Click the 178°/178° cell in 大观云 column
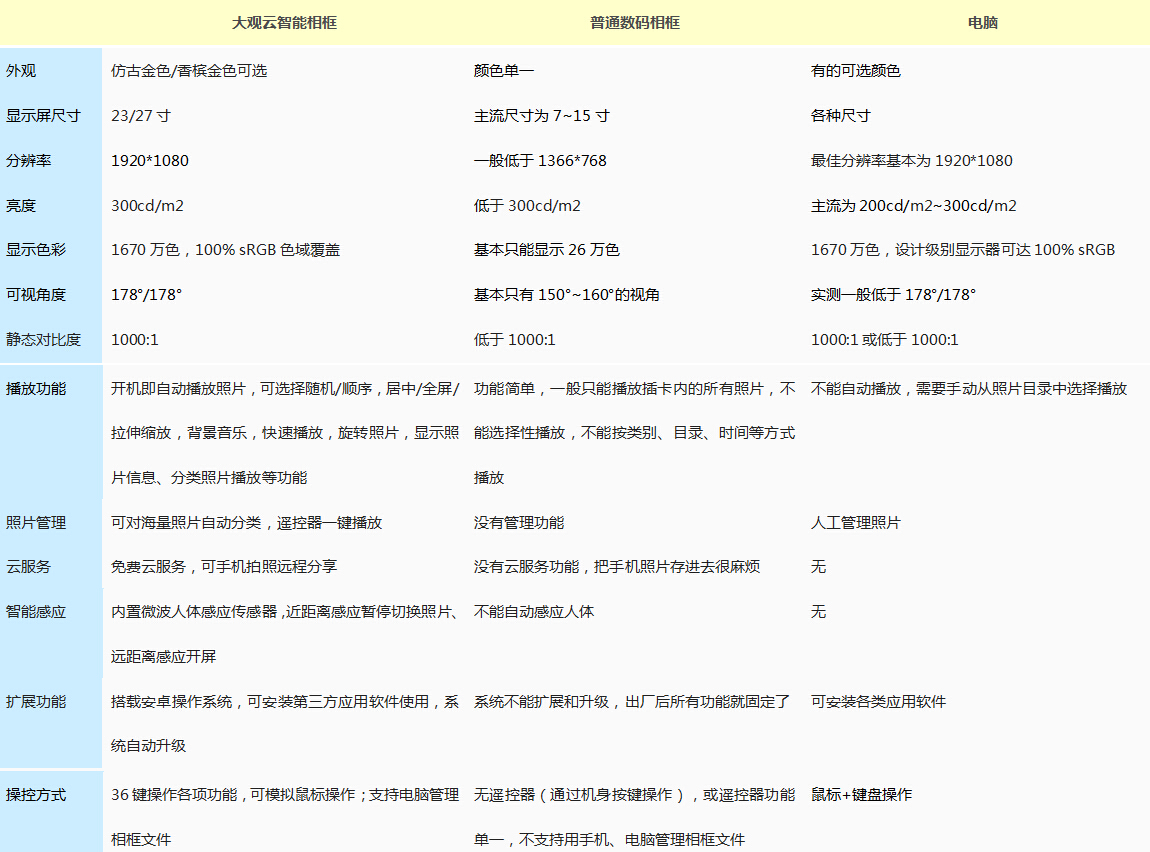 [146, 295]
